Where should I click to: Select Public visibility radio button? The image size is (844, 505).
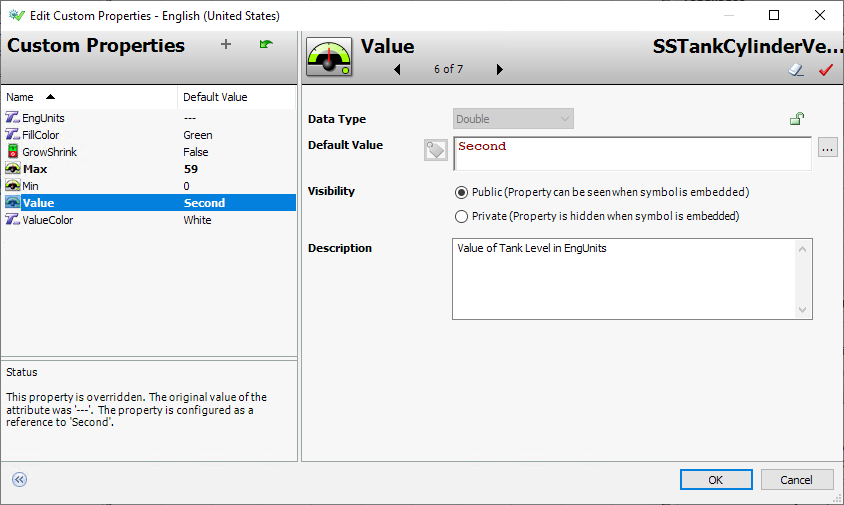click(x=461, y=192)
